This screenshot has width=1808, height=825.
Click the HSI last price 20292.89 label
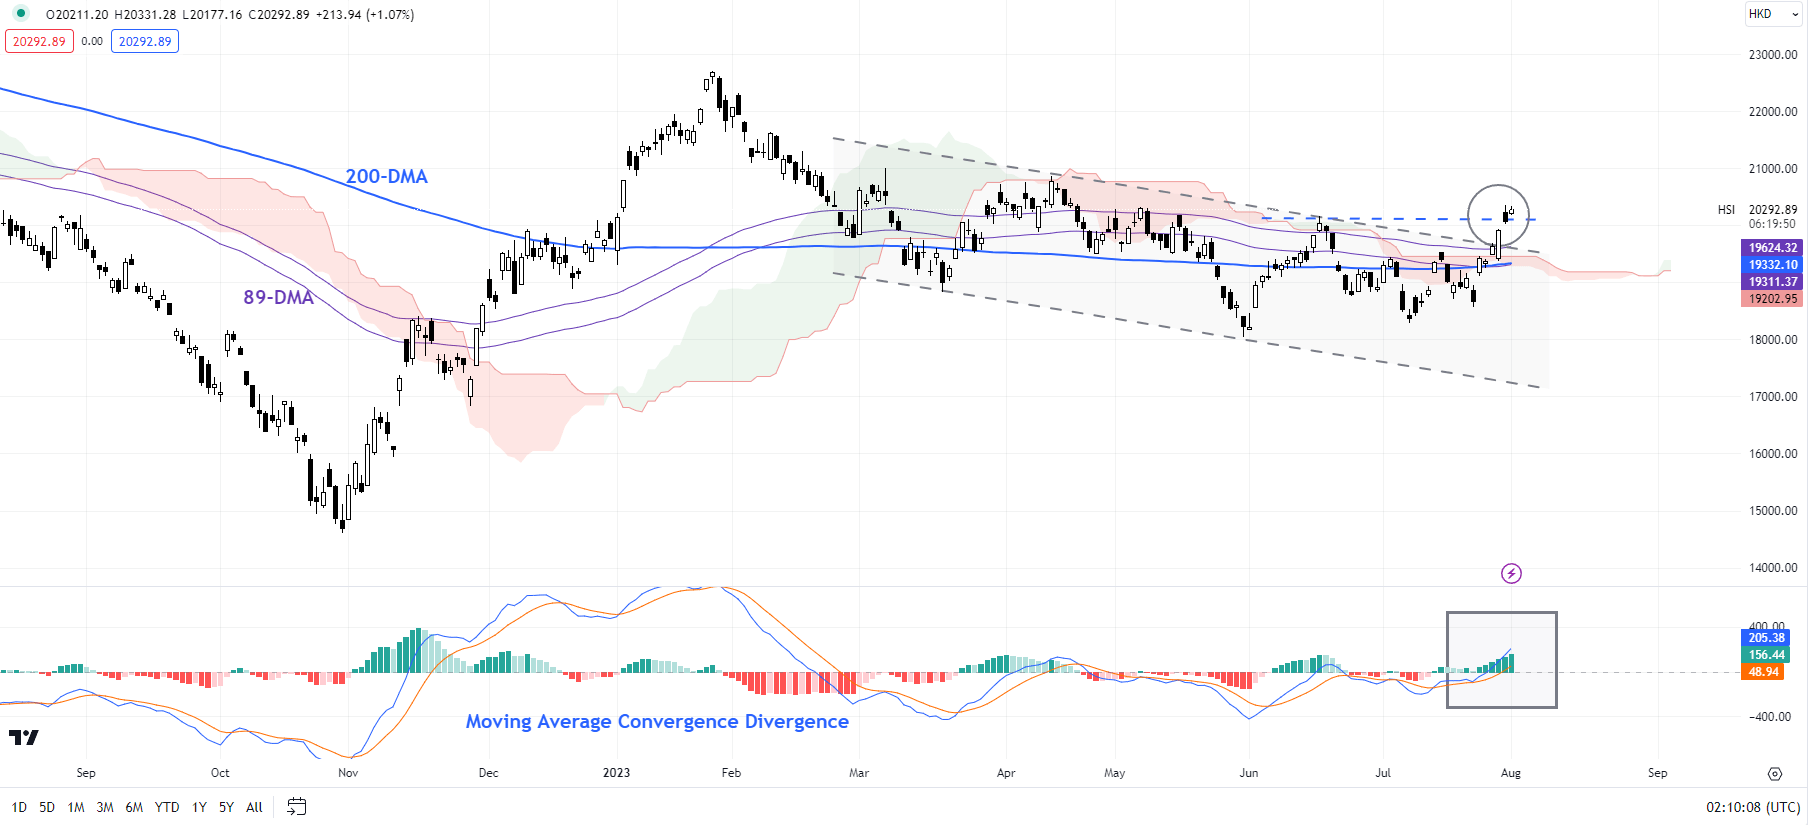(x=1773, y=210)
